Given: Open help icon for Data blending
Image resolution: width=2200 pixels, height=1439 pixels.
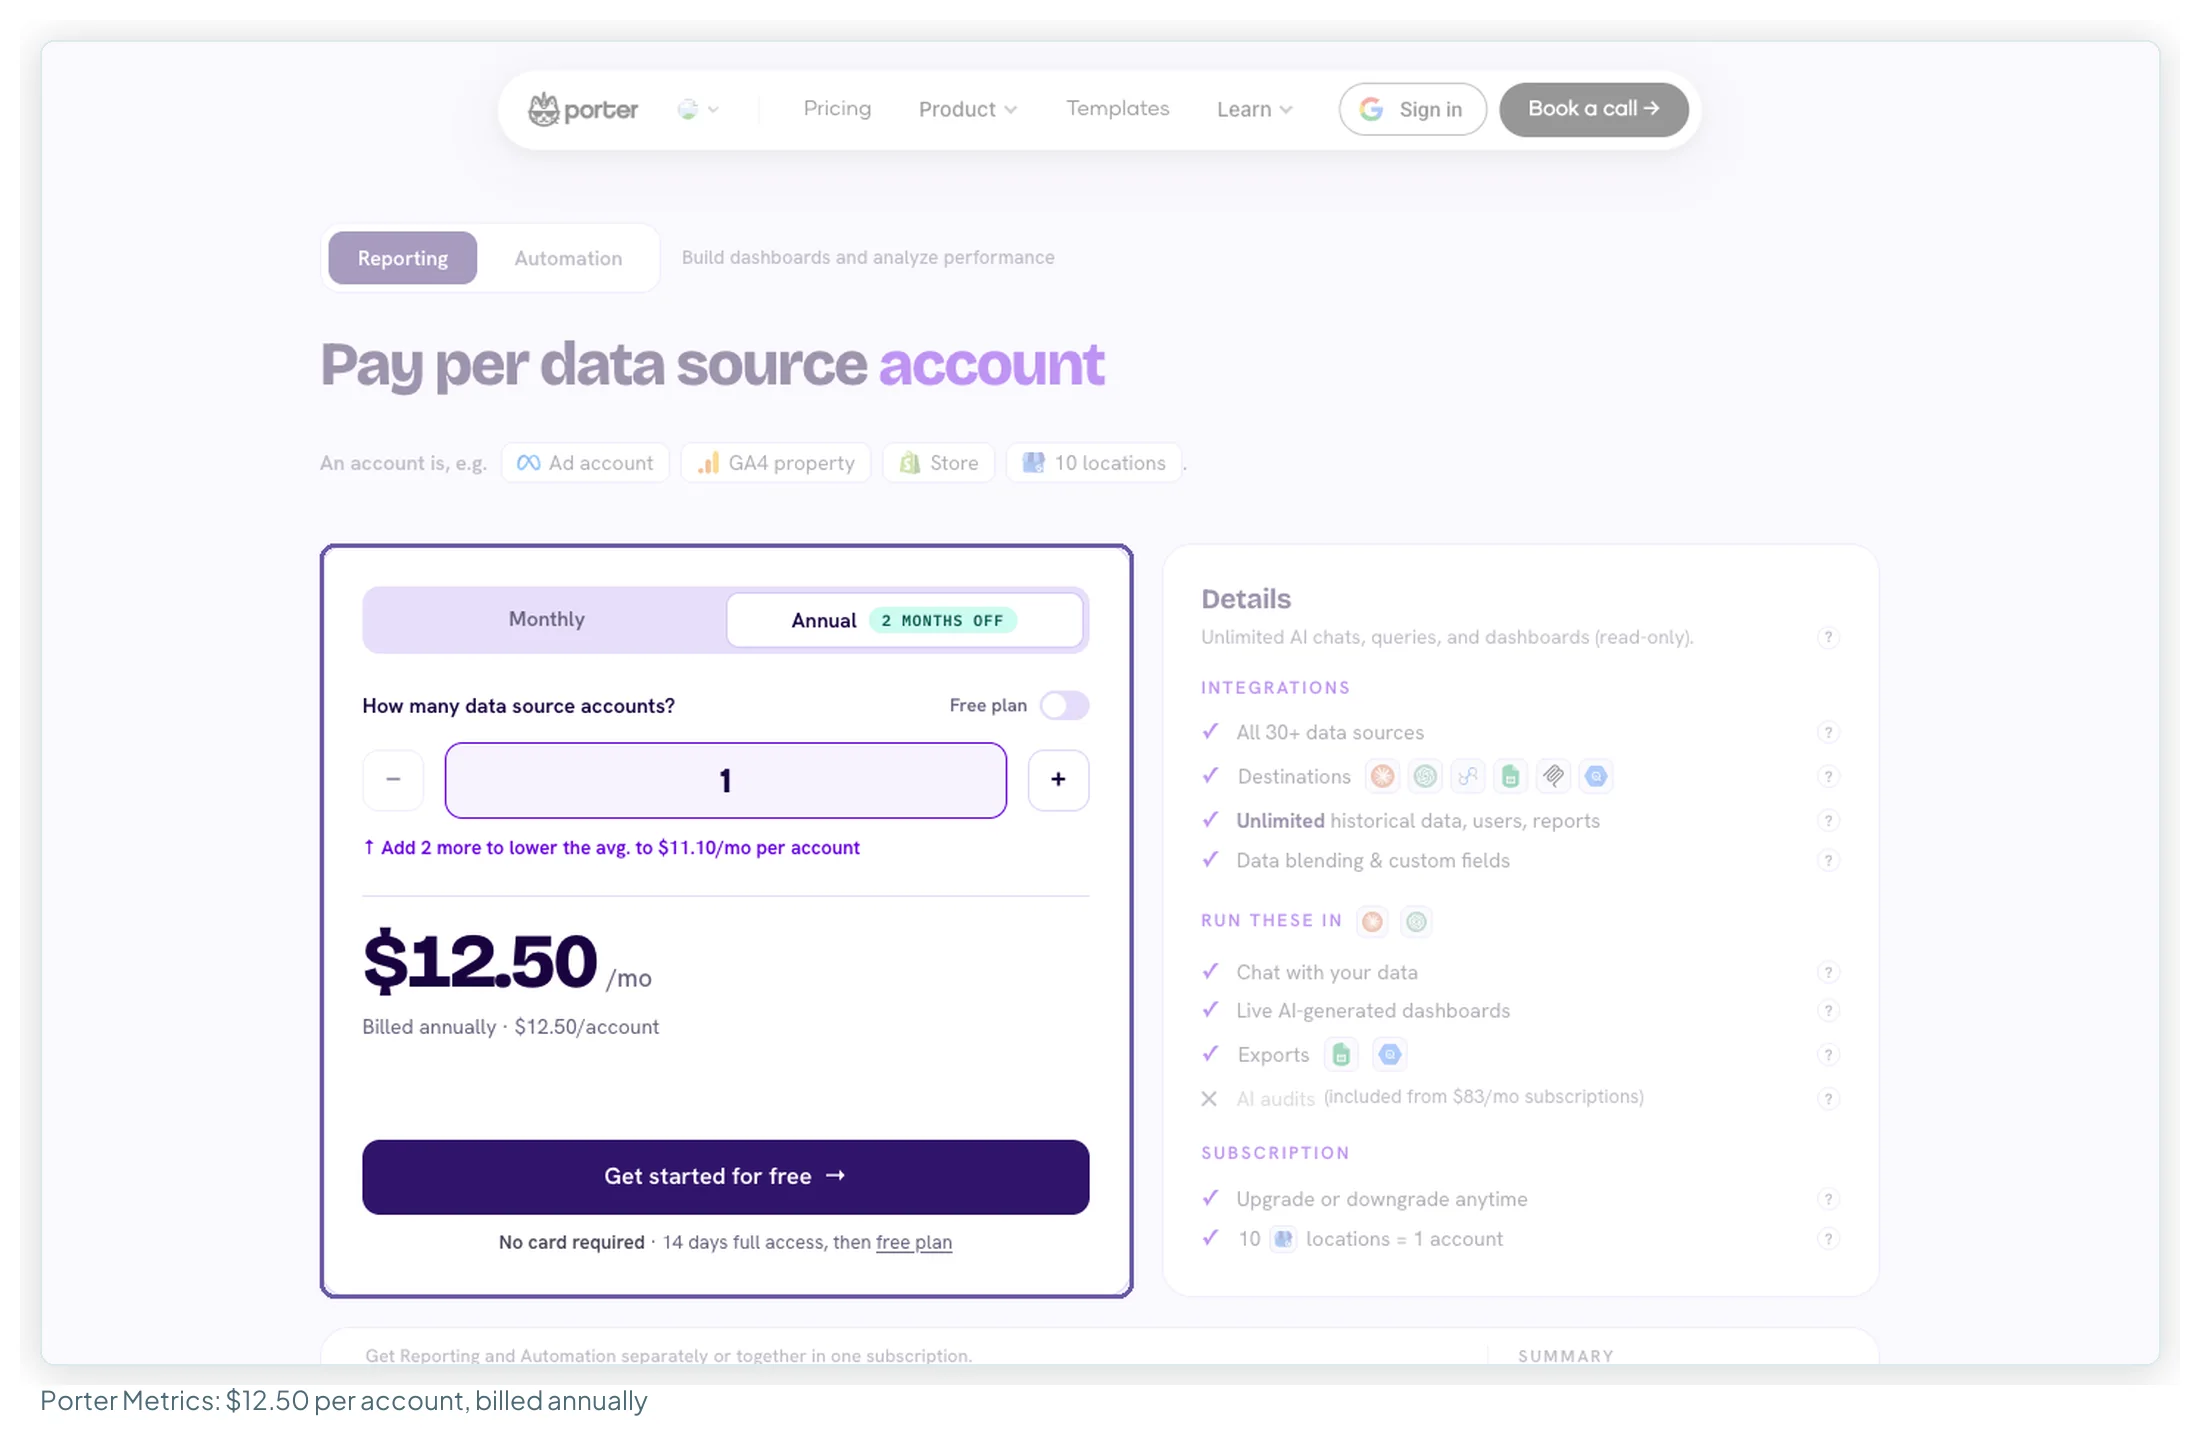Looking at the screenshot, I should (1828, 861).
